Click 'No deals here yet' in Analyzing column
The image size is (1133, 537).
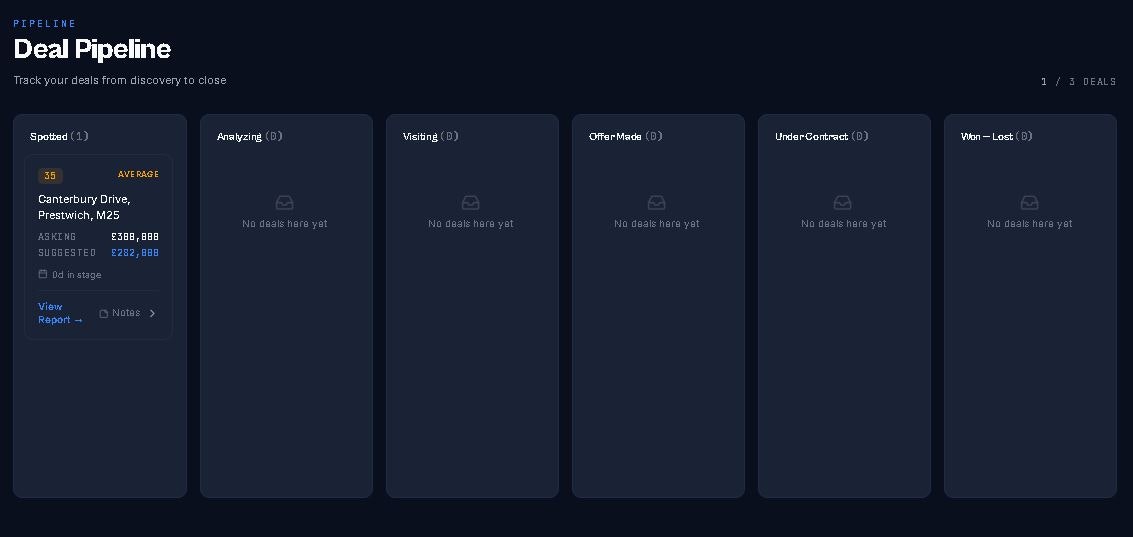[285, 223]
